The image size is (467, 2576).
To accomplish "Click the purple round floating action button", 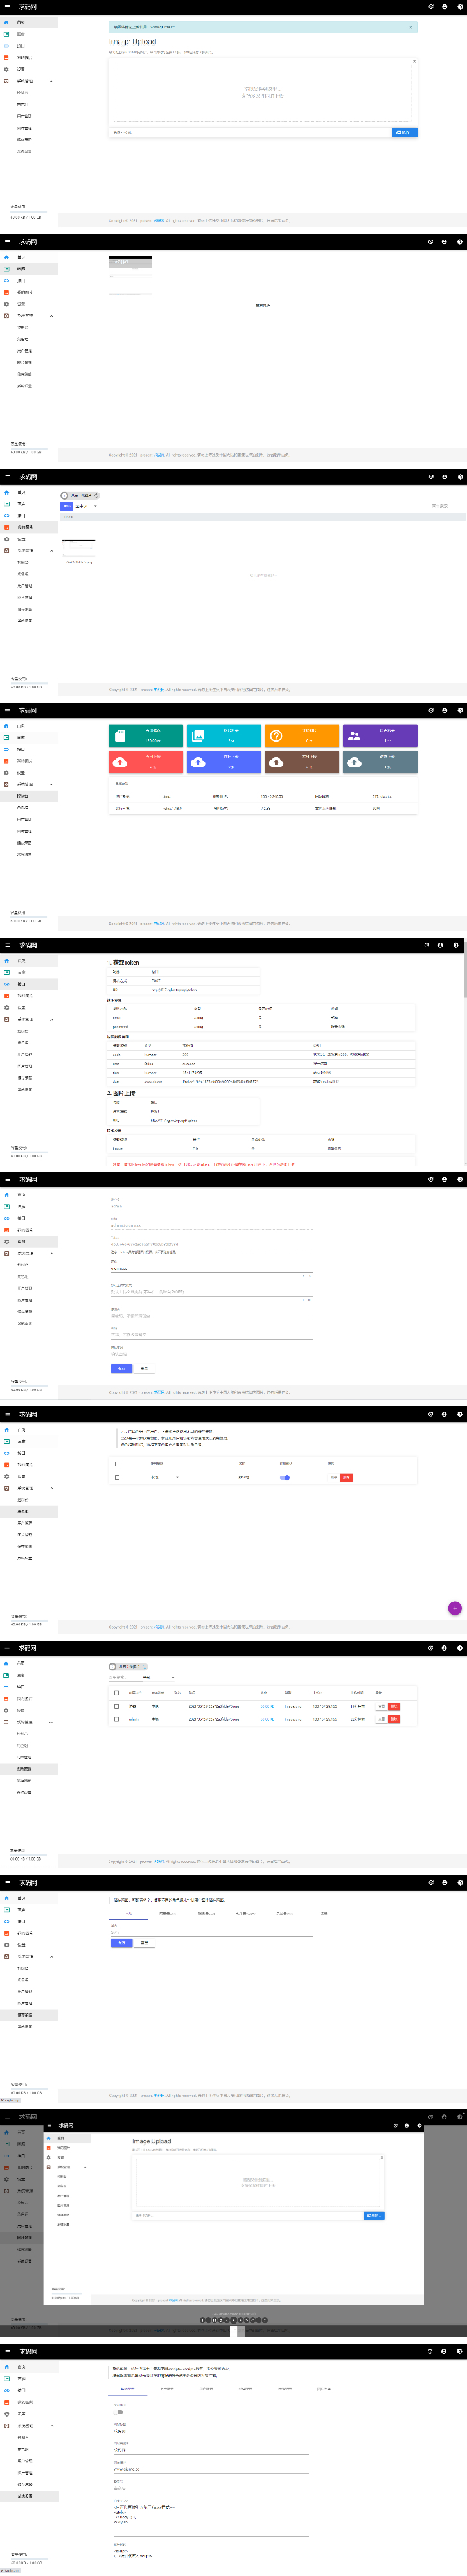I will pyautogui.click(x=455, y=1608).
